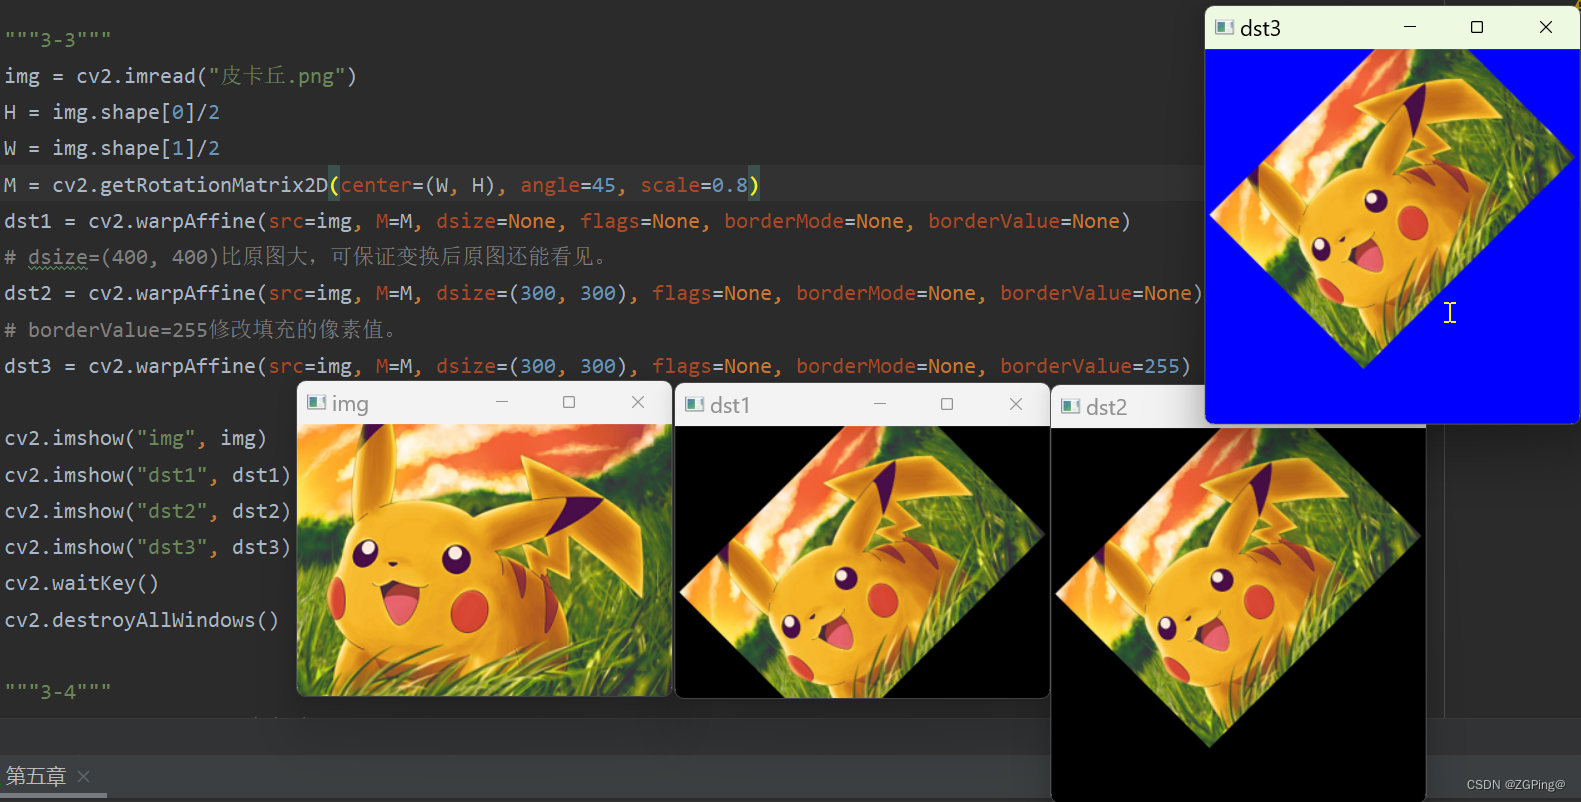
Task: Maximize the dst1 window
Action: (x=947, y=404)
